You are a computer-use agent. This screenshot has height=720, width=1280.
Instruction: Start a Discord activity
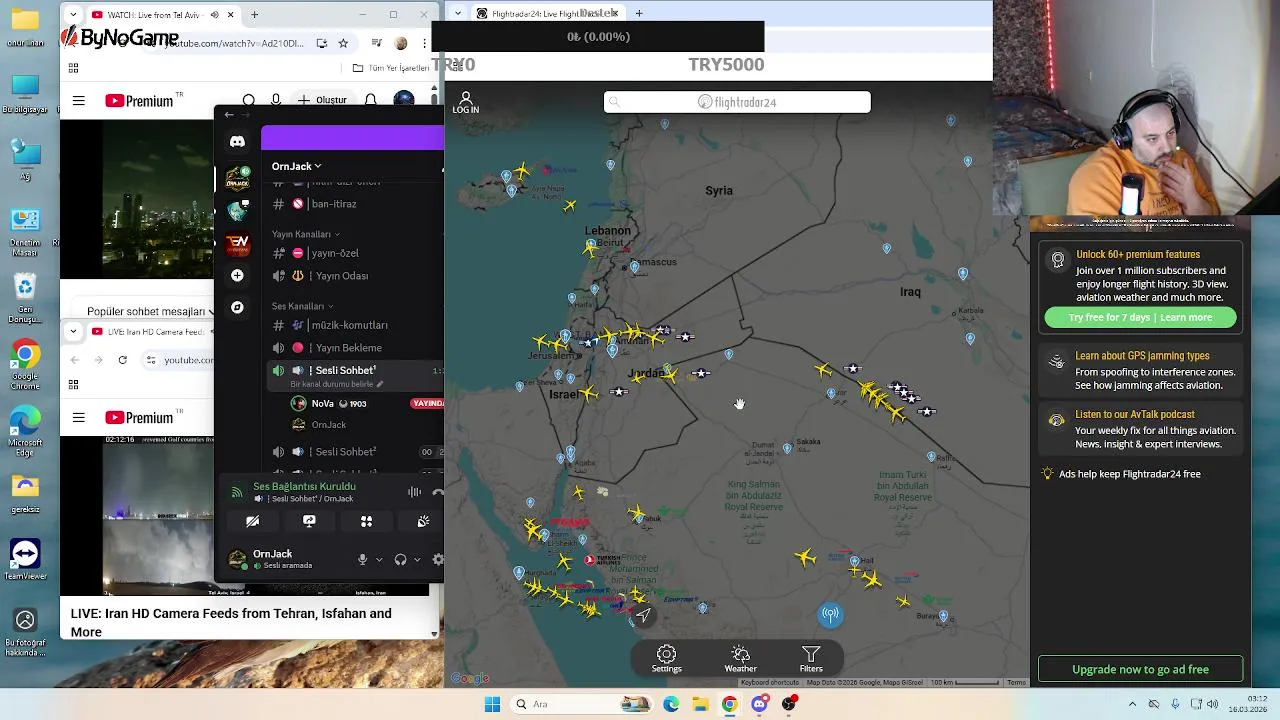(366, 521)
